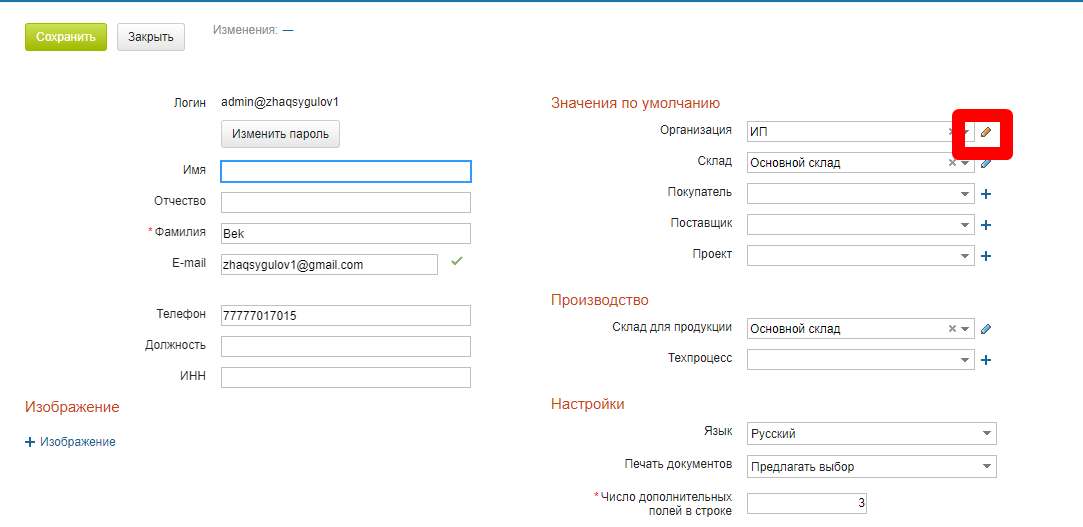Open the Печать документов dropdown
This screenshot has width=1083, height=527.
click(872, 466)
